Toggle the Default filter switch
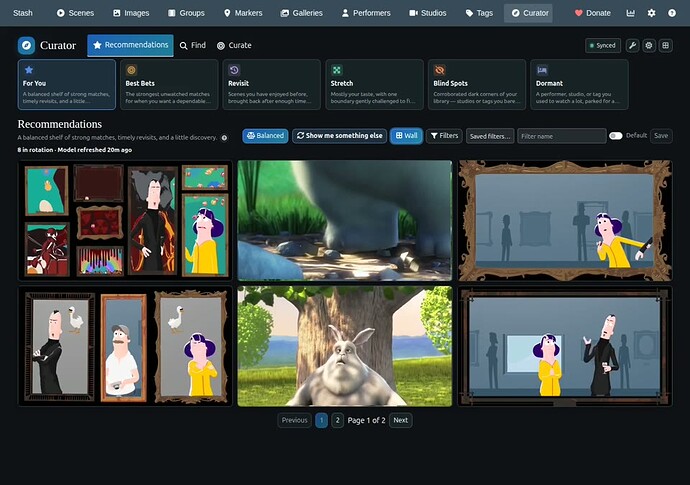 point(616,136)
